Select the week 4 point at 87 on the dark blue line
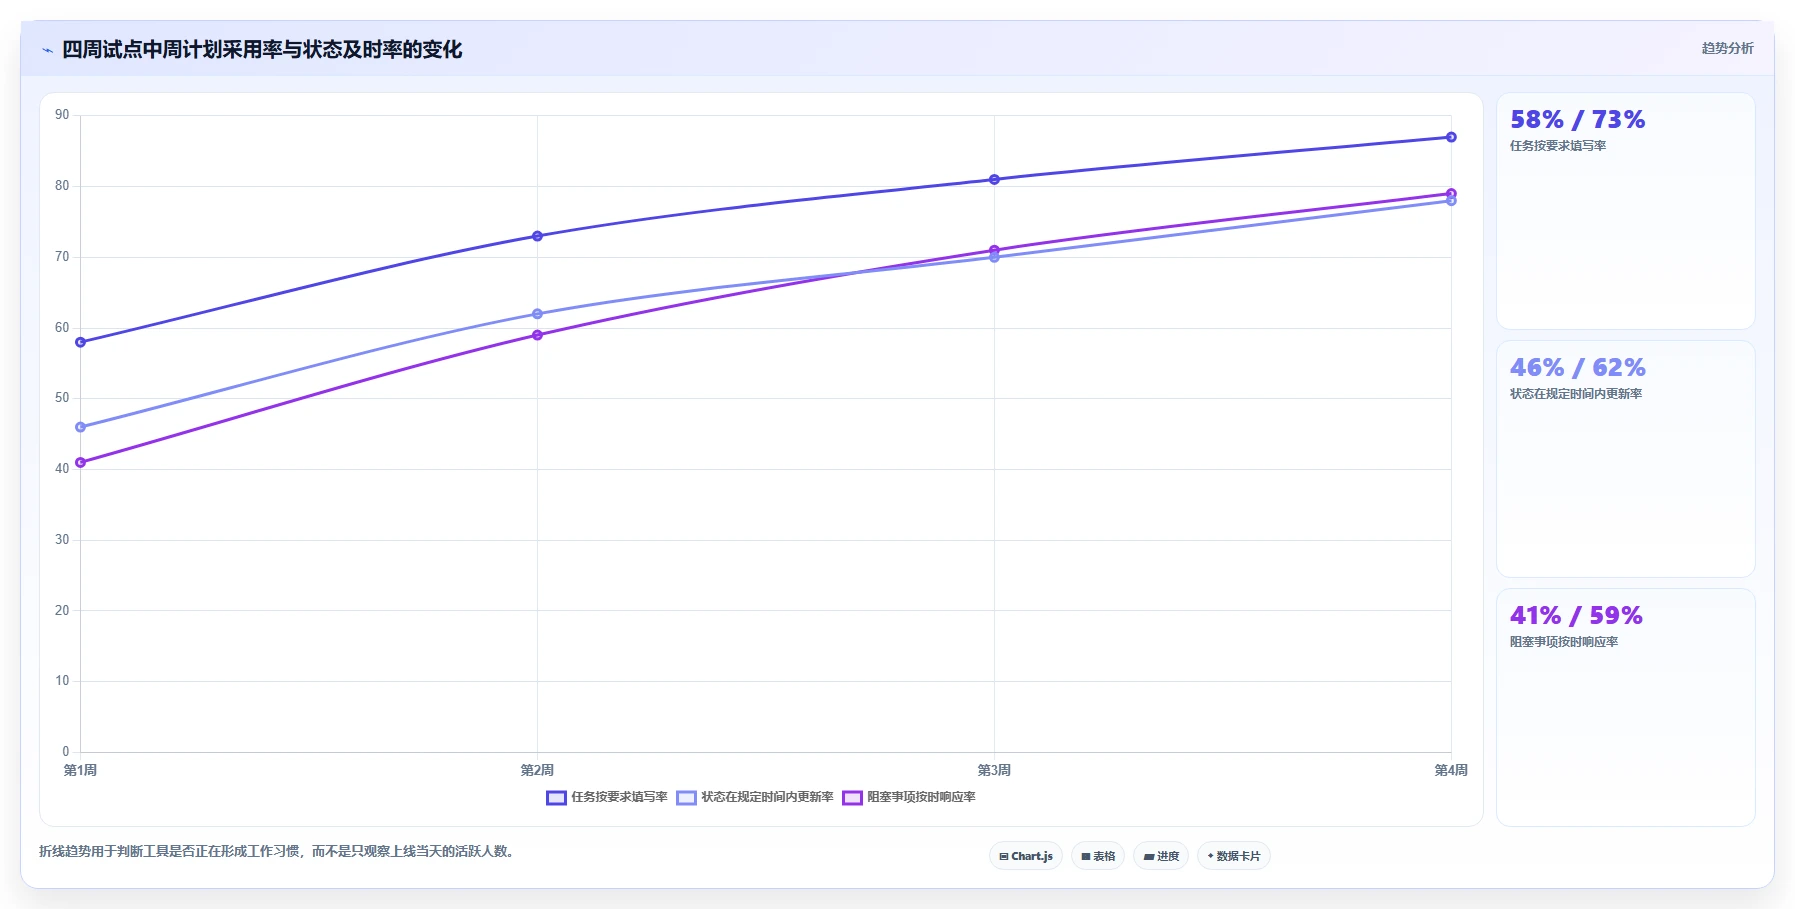 pos(1451,137)
